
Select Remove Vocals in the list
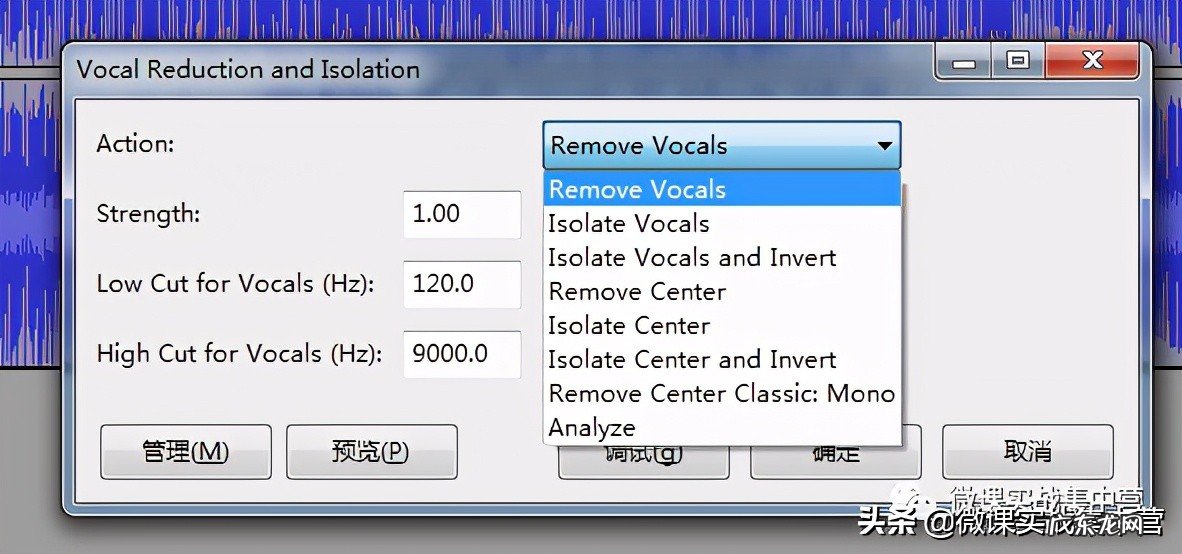click(722, 188)
